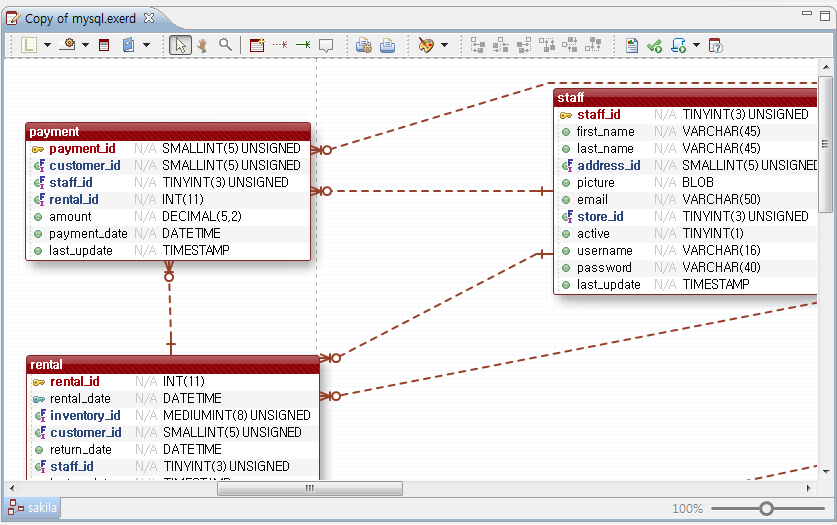Close the Copy of mysql.exerd editor tab
837x525 pixels.
149,18
